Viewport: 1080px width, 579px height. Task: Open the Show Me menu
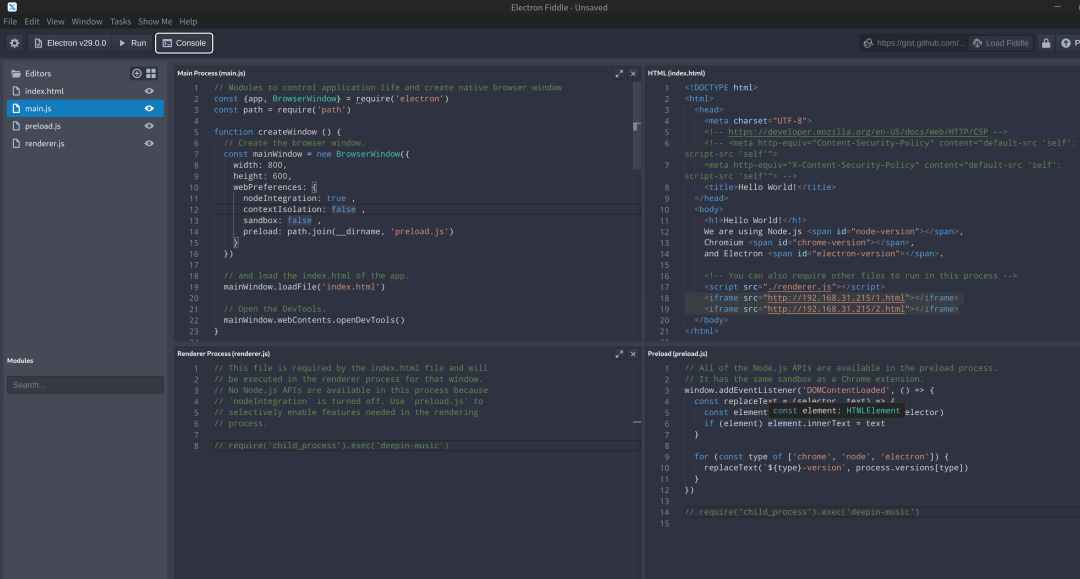point(155,21)
